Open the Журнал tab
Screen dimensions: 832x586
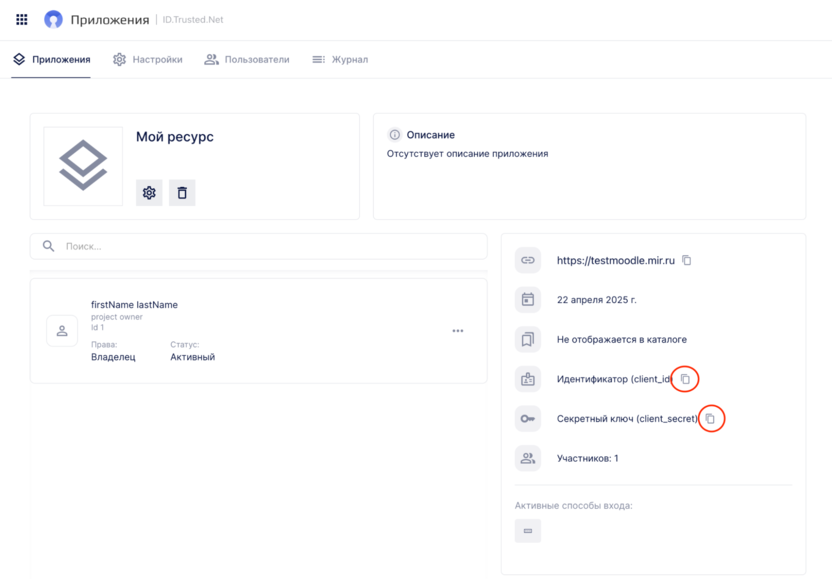pyautogui.click(x=340, y=60)
